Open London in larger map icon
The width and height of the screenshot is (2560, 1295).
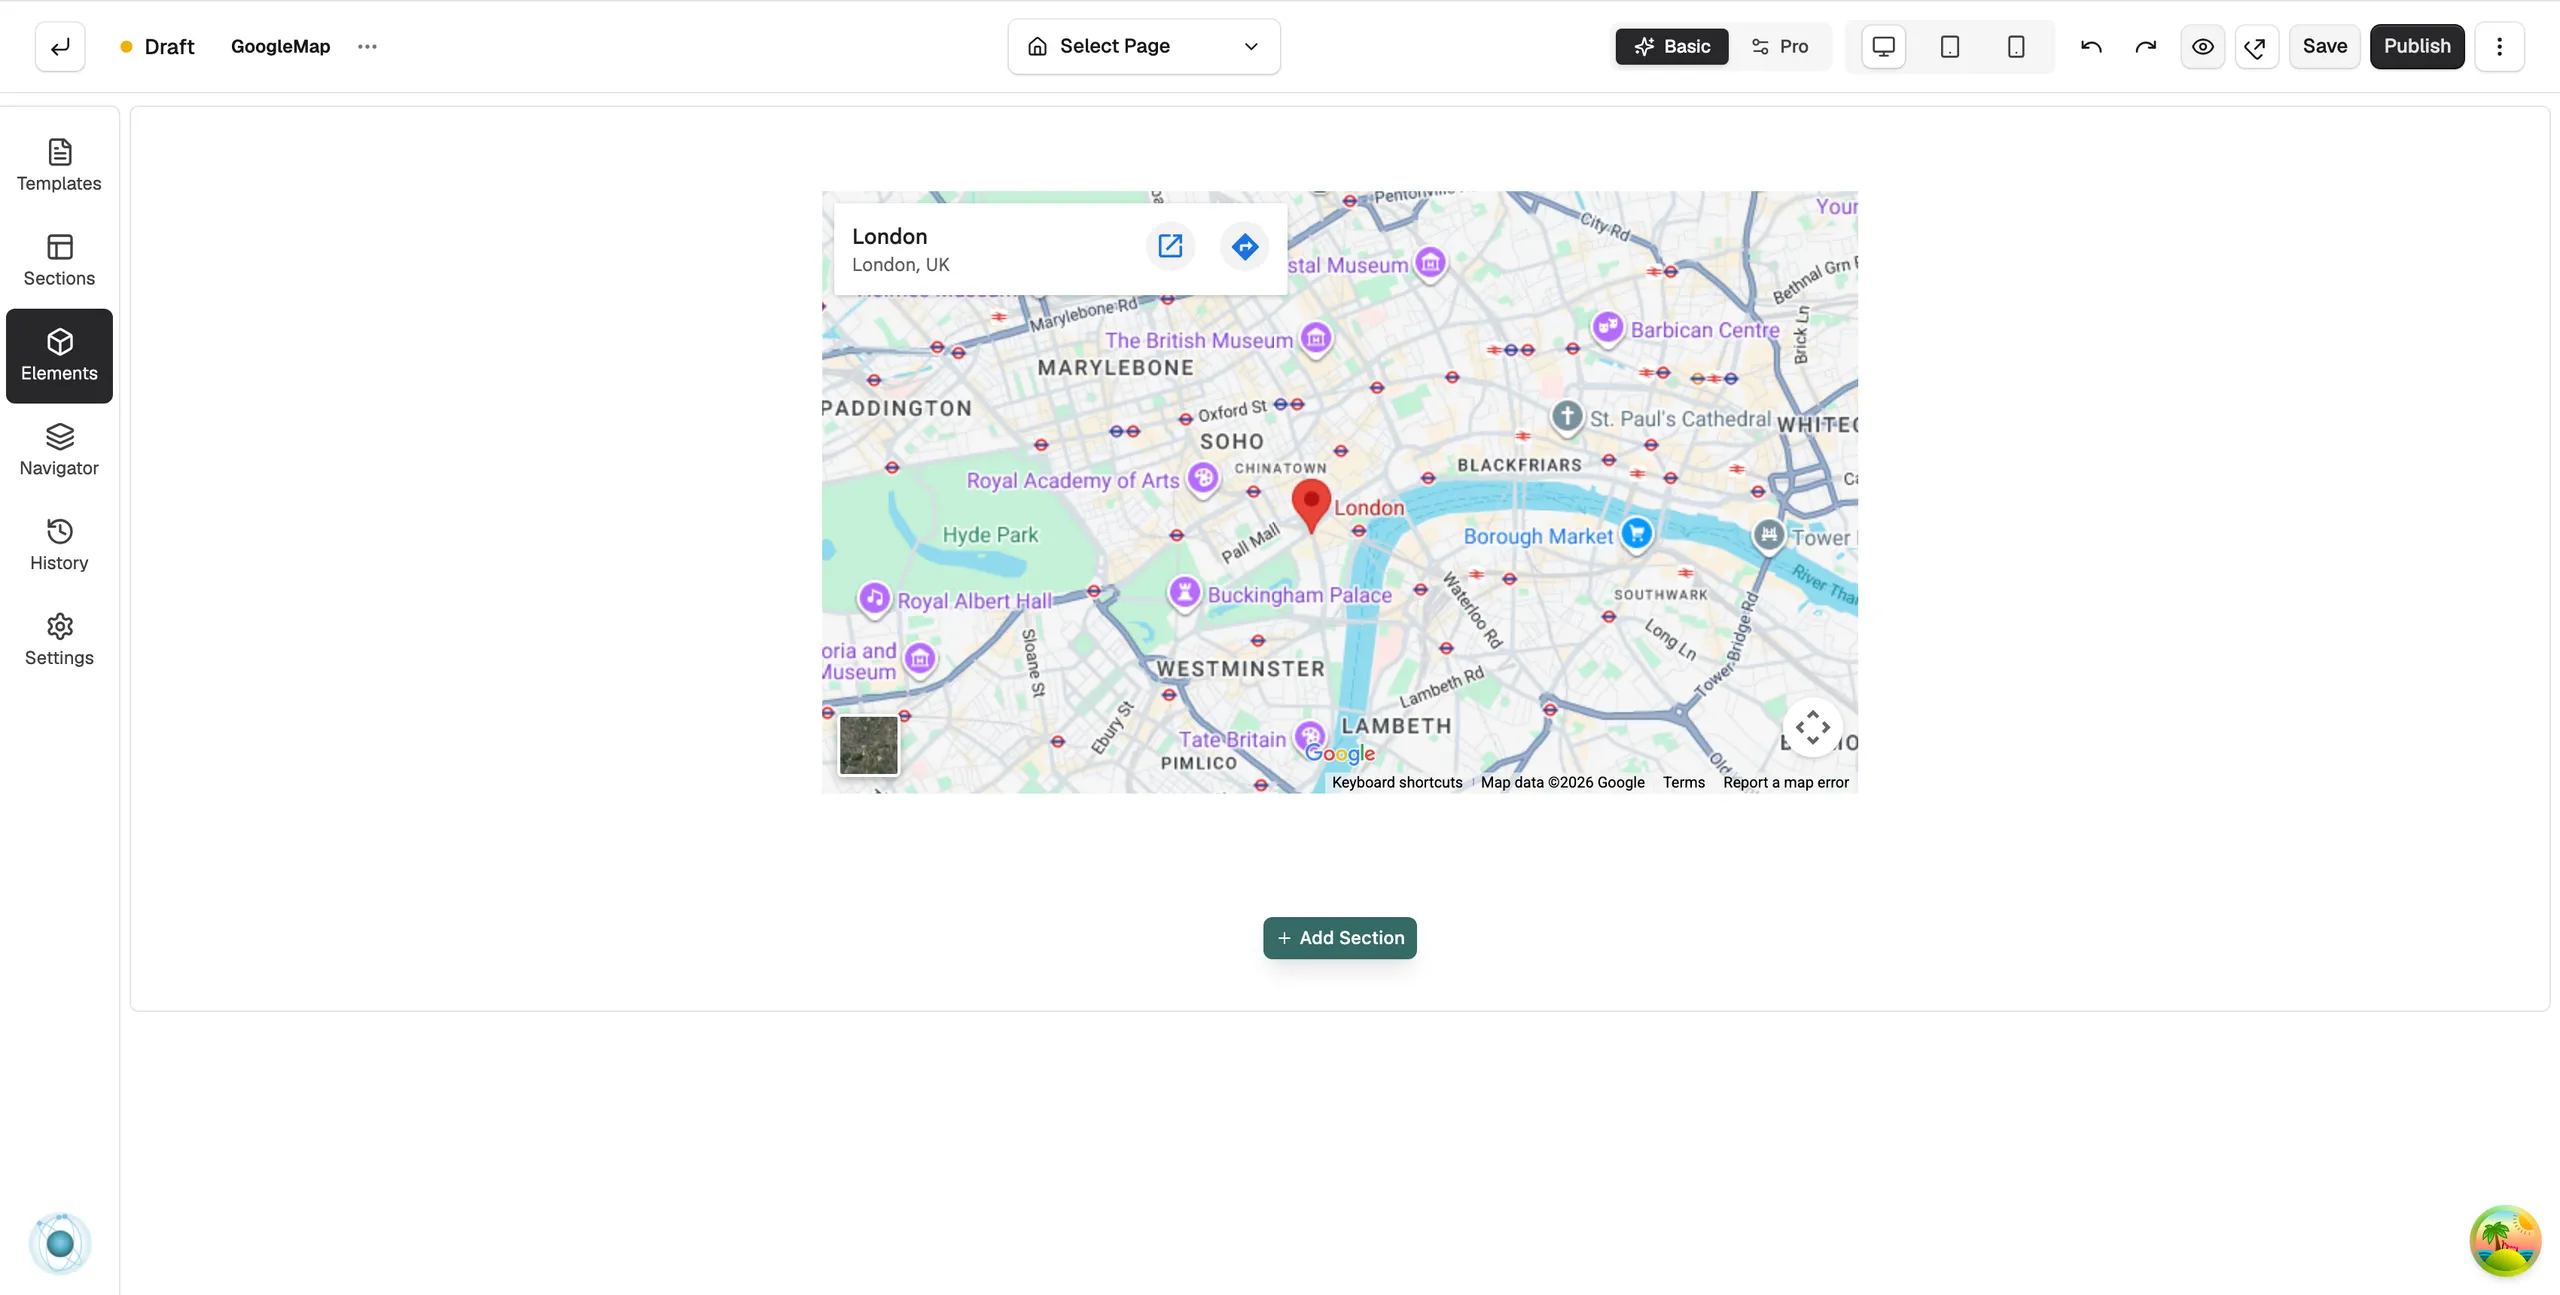(x=1170, y=246)
